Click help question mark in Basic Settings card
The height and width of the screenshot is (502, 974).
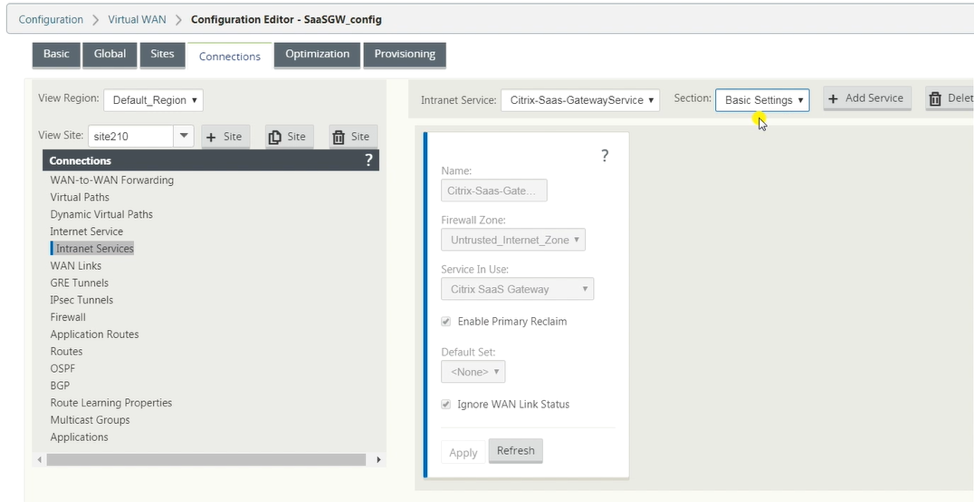pos(605,156)
